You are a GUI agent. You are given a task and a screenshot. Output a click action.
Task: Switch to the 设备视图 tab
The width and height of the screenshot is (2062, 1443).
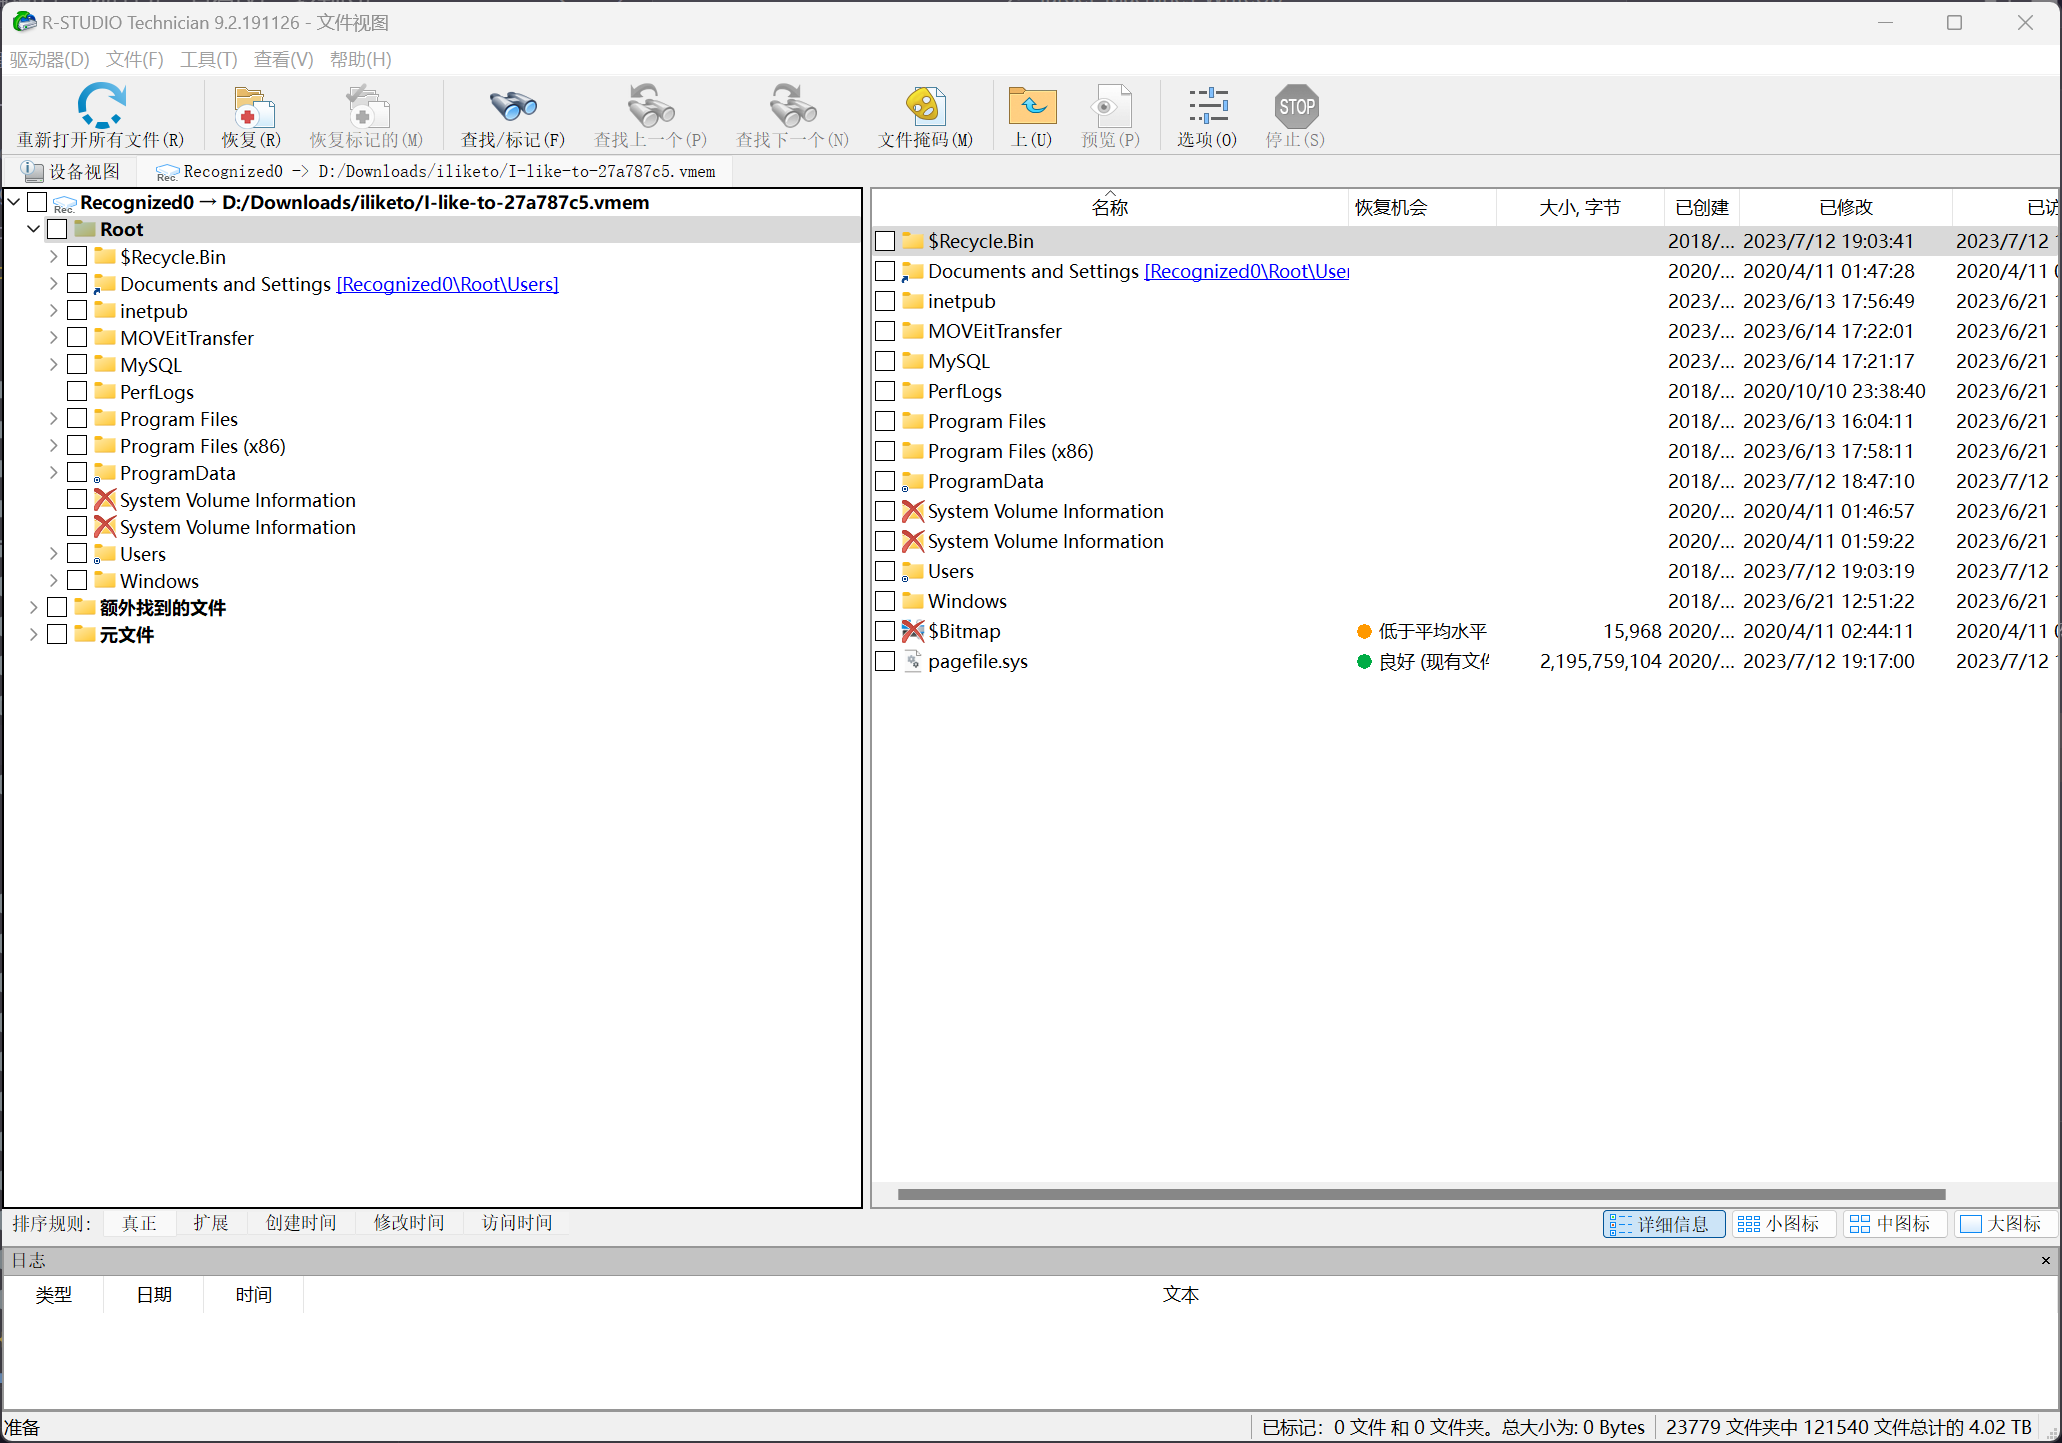(70, 171)
